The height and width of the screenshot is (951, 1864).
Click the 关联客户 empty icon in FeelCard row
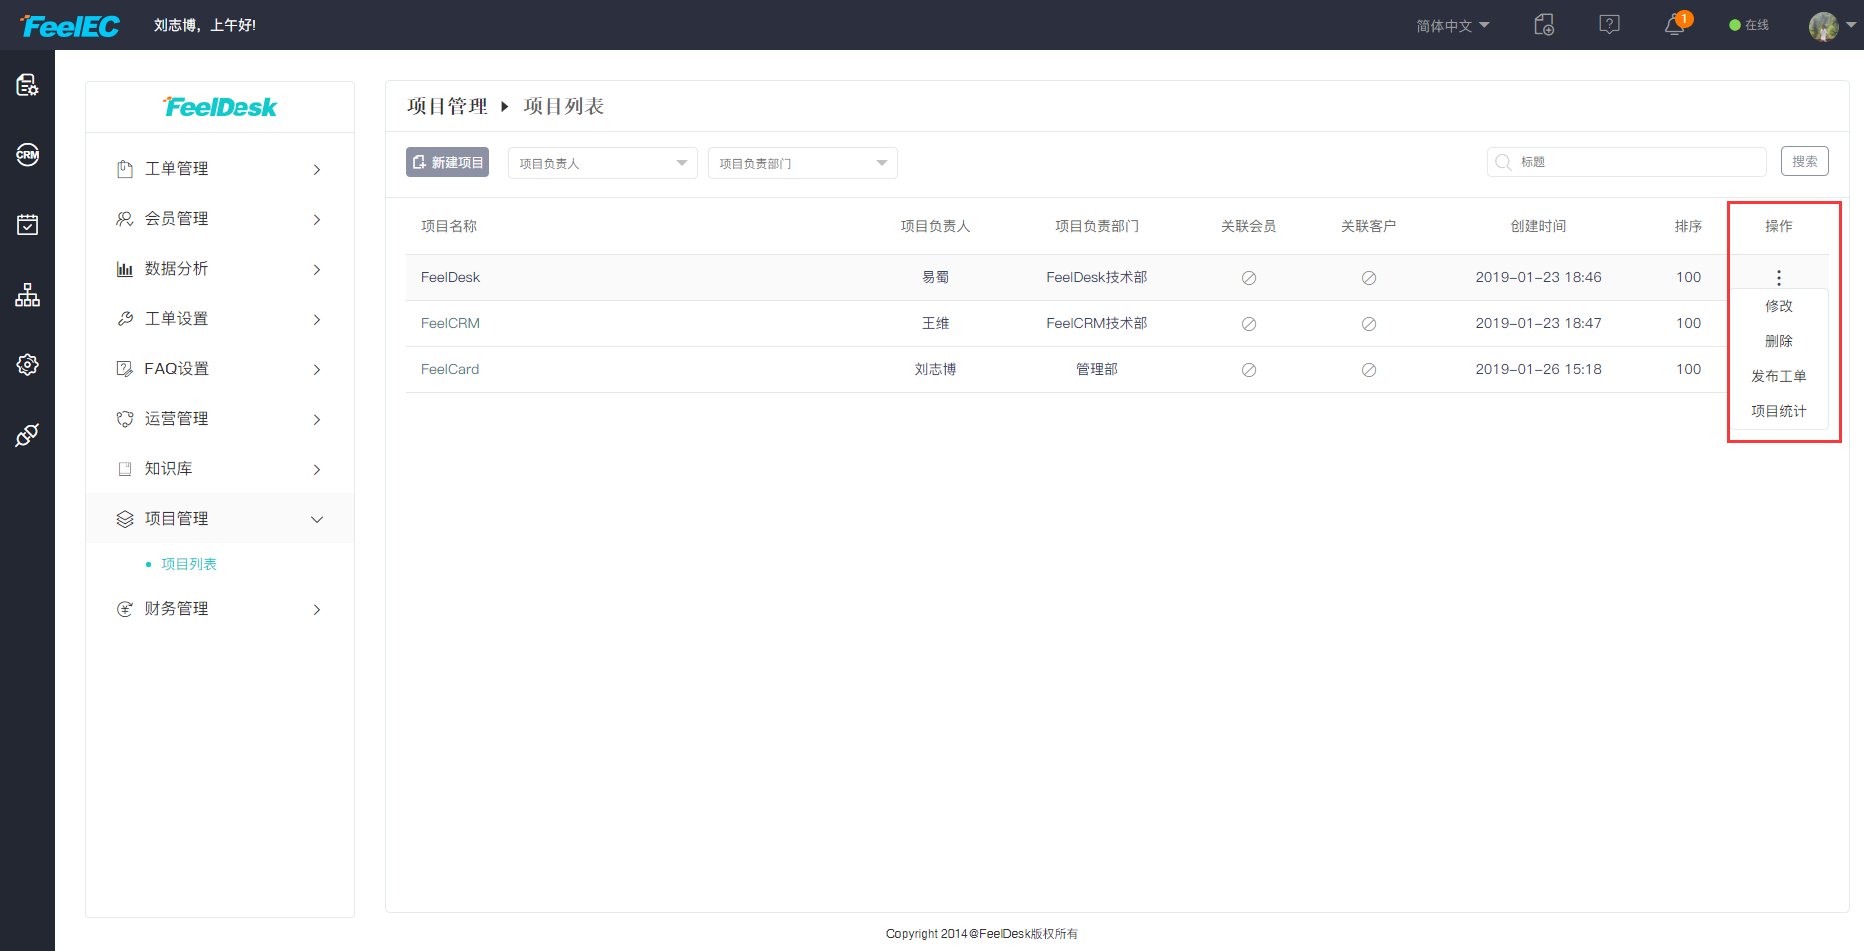[x=1369, y=370]
